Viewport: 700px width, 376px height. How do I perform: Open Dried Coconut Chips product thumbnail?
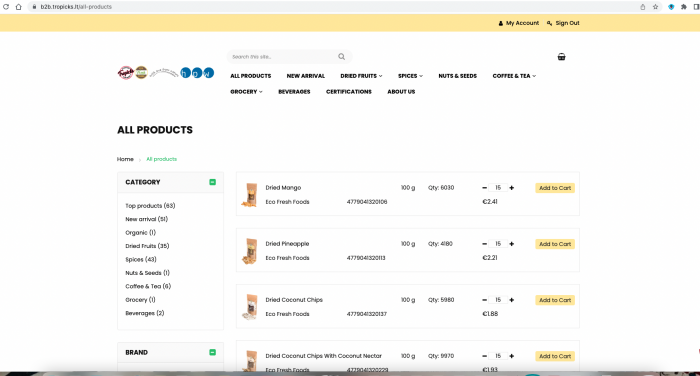(x=250, y=307)
